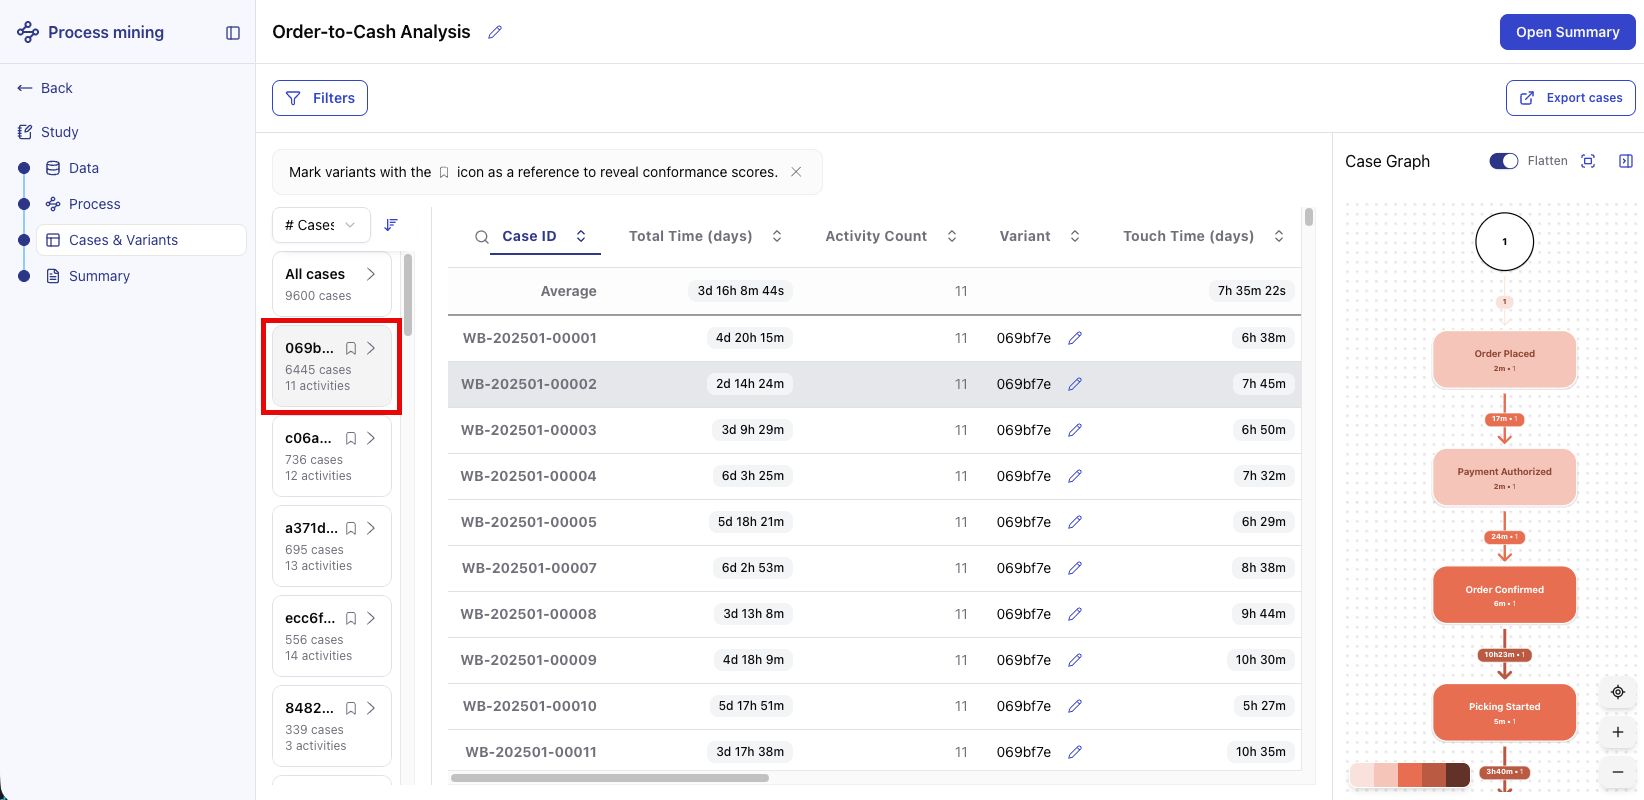Click the Back link

[x=45, y=88]
